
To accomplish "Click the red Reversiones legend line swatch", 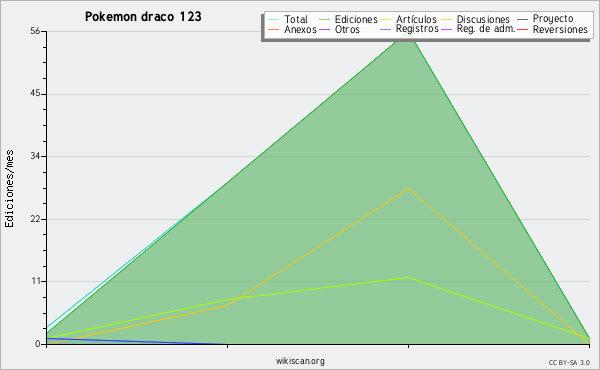I will click(x=522, y=29).
